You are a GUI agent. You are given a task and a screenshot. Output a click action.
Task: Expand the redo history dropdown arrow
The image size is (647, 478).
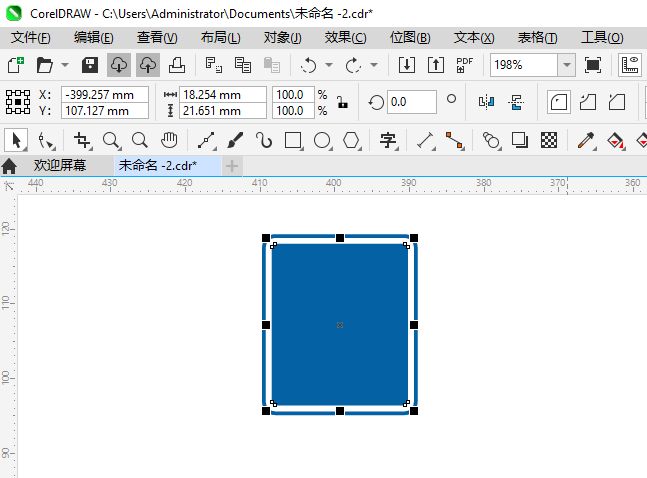click(374, 65)
